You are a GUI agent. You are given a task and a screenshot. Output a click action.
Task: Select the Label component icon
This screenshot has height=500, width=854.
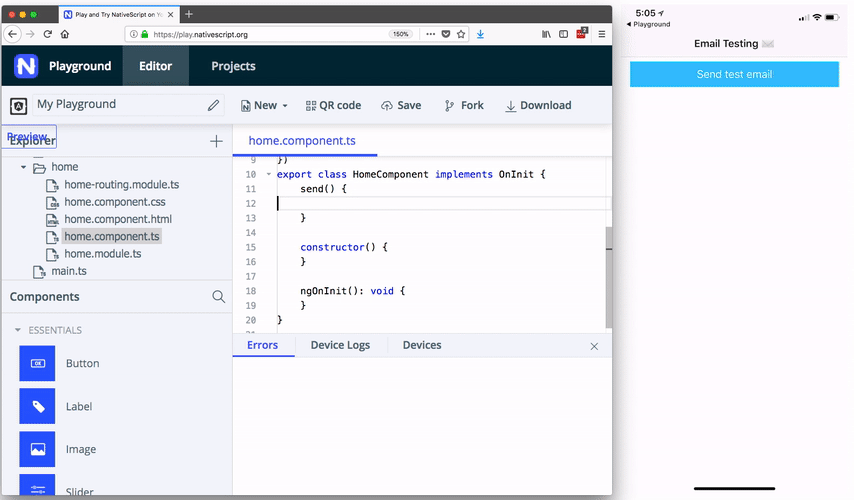coord(37,406)
